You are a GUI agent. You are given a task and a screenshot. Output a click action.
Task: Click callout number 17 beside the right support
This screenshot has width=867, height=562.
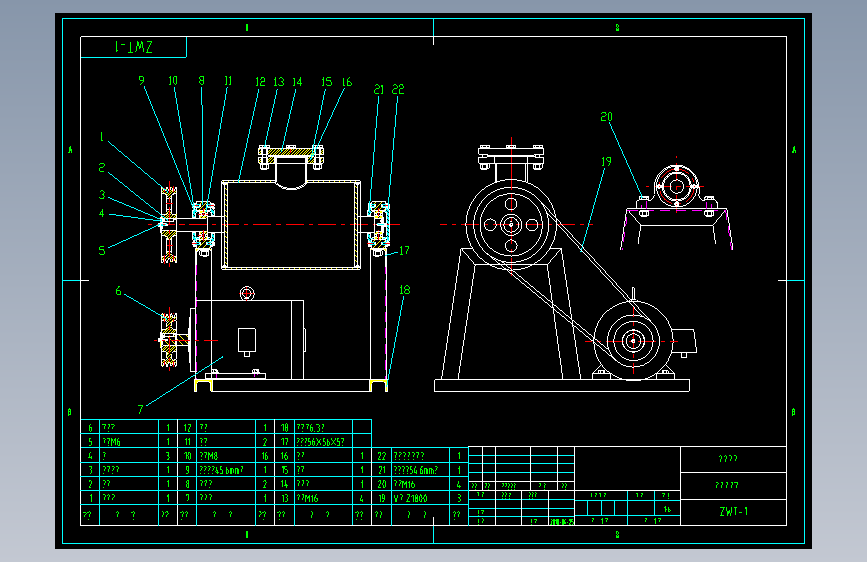point(404,251)
